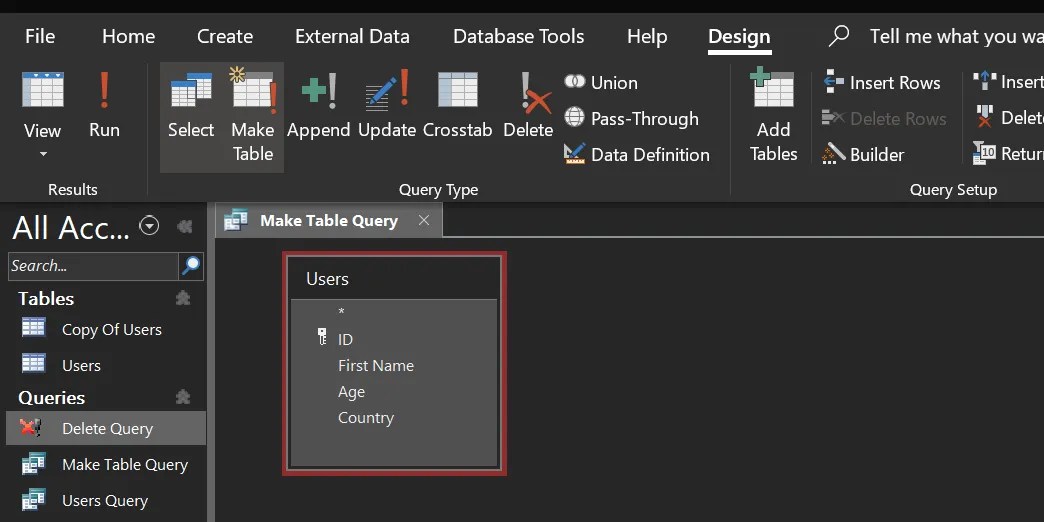
Task: Open the expression Builder
Action: point(863,154)
